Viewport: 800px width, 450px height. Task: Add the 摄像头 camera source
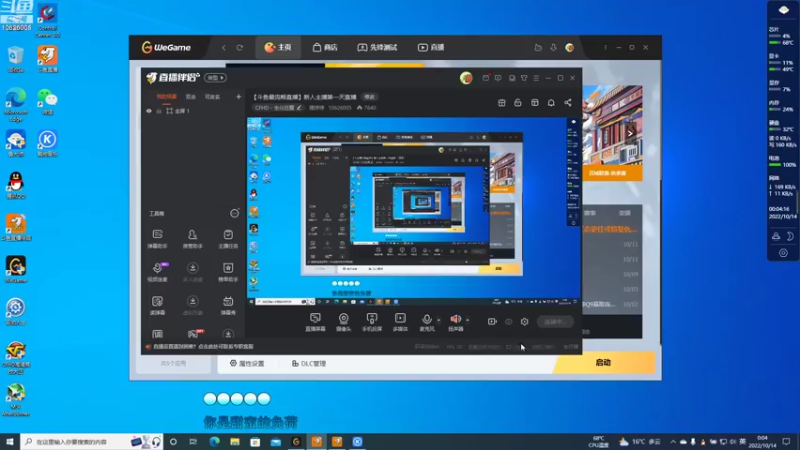click(x=343, y=322)
